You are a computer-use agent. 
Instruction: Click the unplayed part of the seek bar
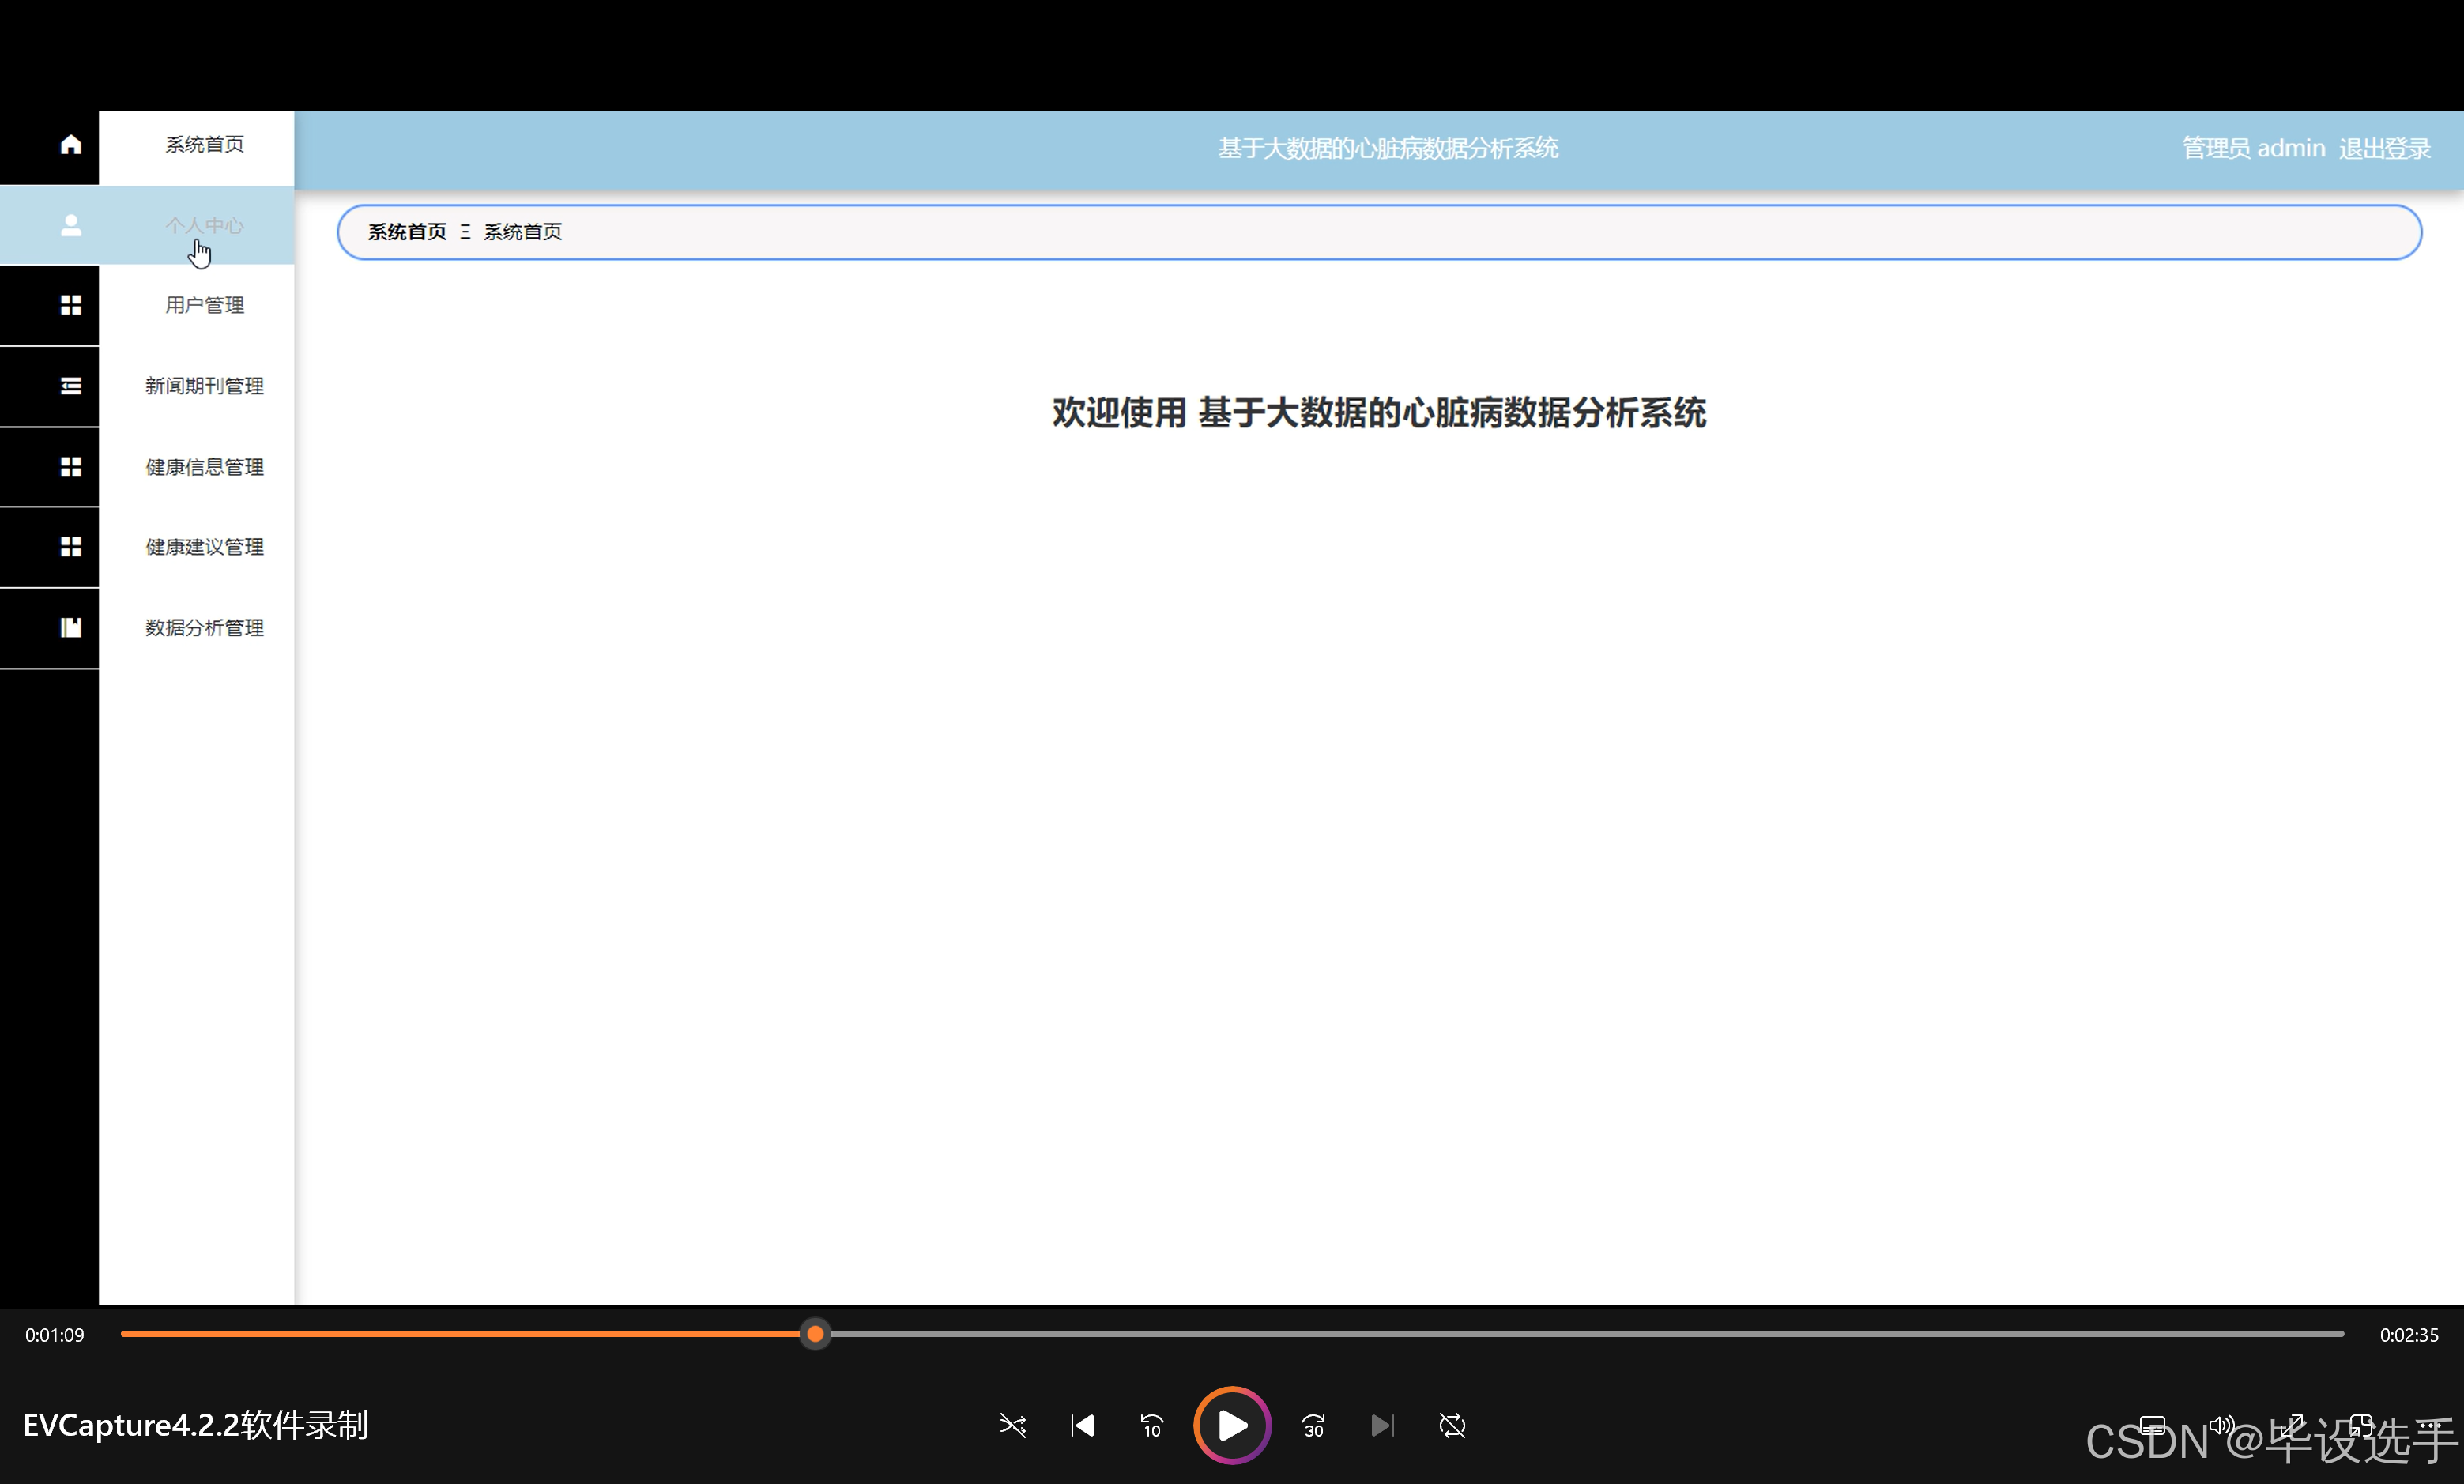click(x=1587, y=1334)
